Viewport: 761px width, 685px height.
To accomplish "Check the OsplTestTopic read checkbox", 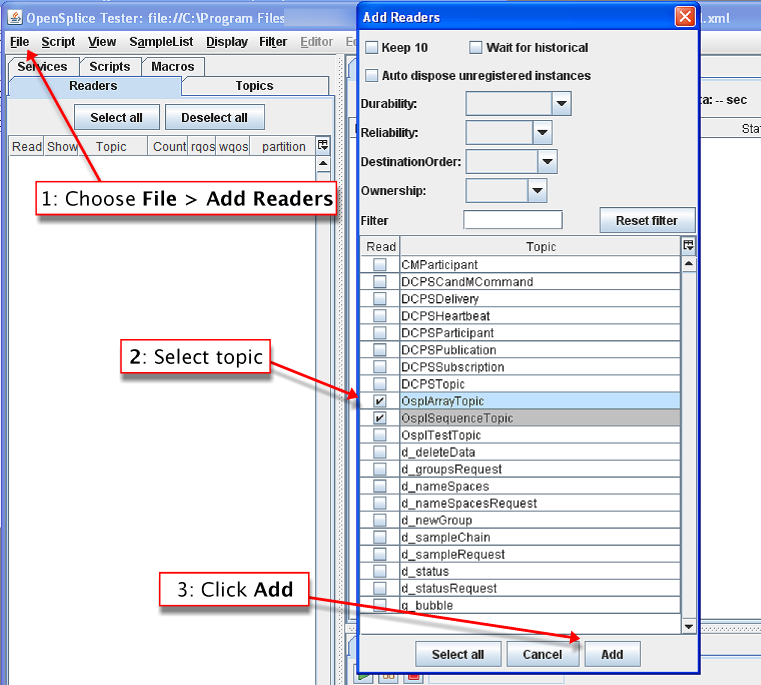I will (x=380, y=435).
